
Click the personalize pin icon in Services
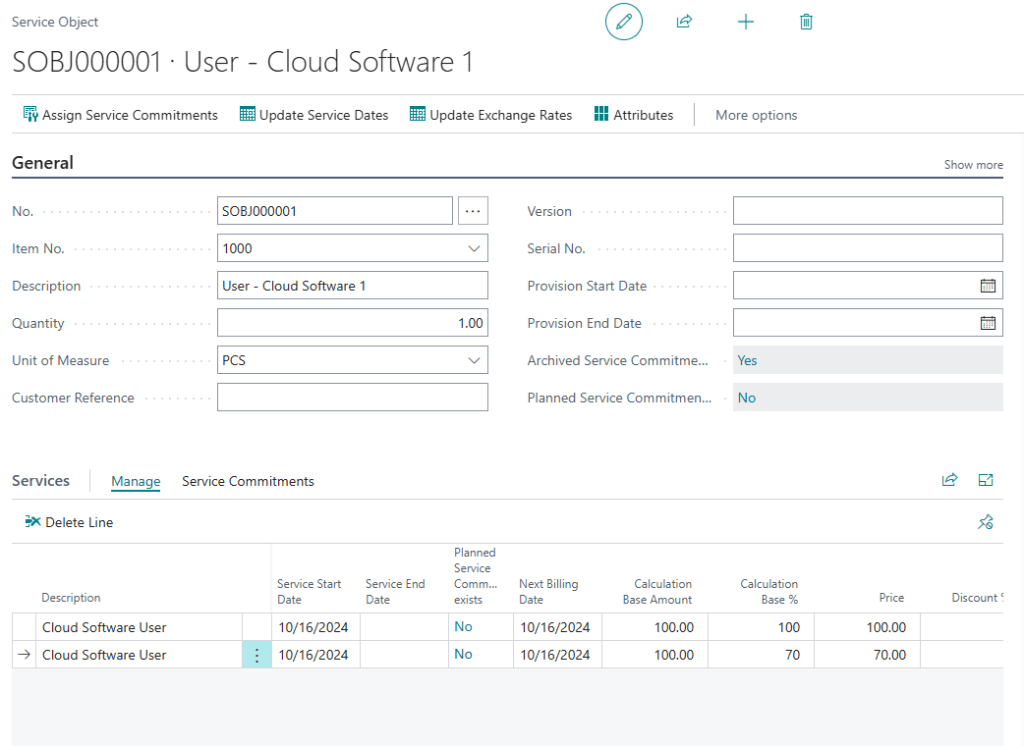(985, 522)
